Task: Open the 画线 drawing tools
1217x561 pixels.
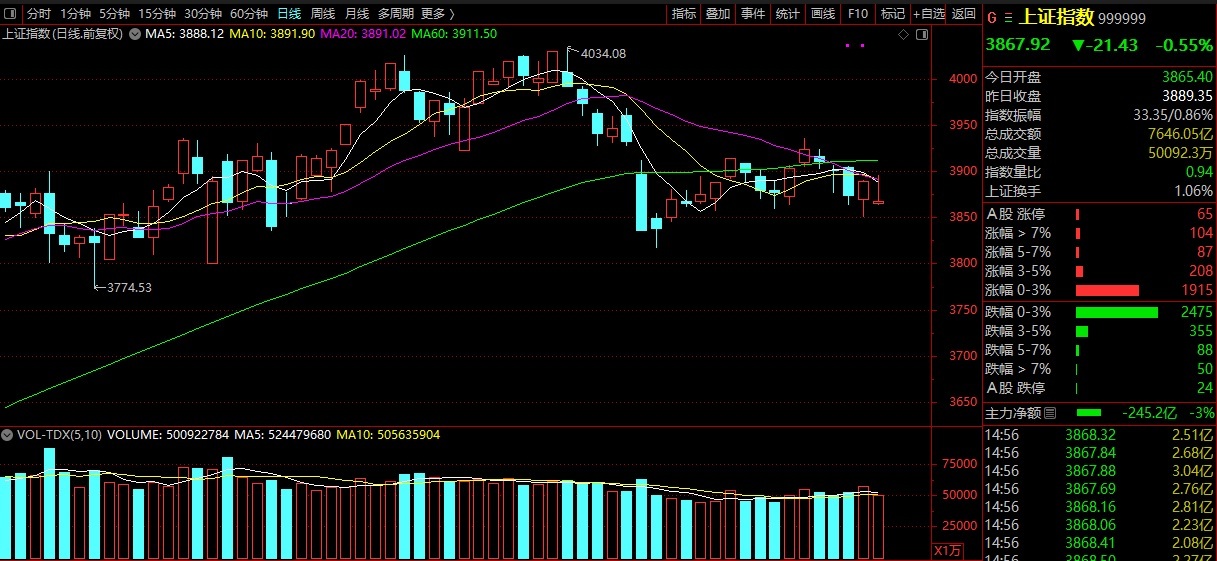Action: pos(822,14)
